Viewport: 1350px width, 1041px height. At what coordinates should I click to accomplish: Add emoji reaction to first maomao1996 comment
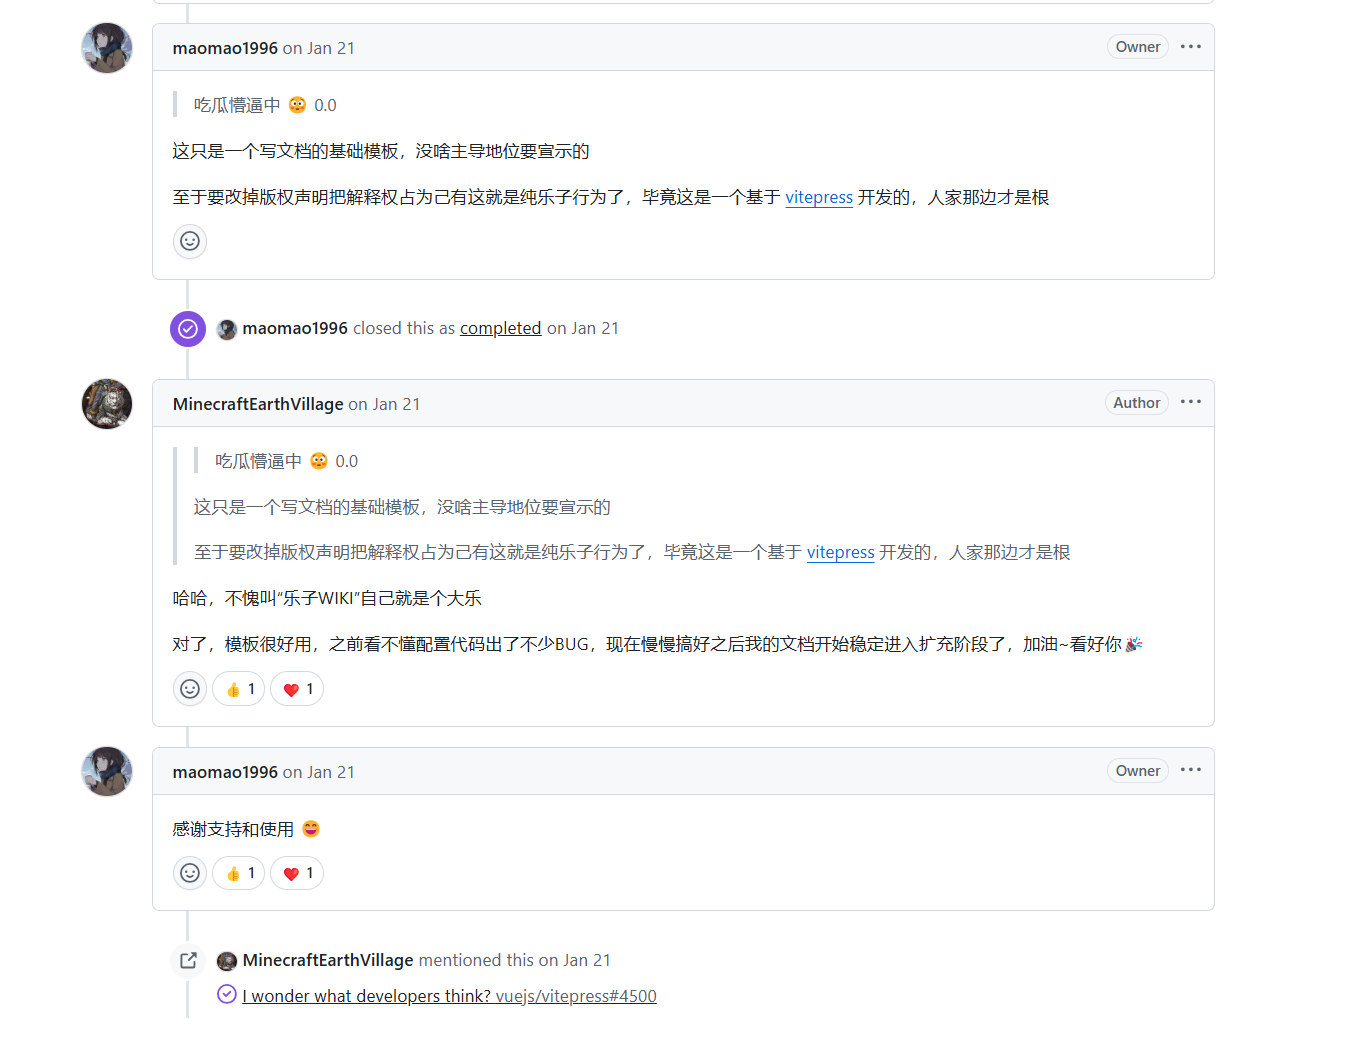coord(190,241)
